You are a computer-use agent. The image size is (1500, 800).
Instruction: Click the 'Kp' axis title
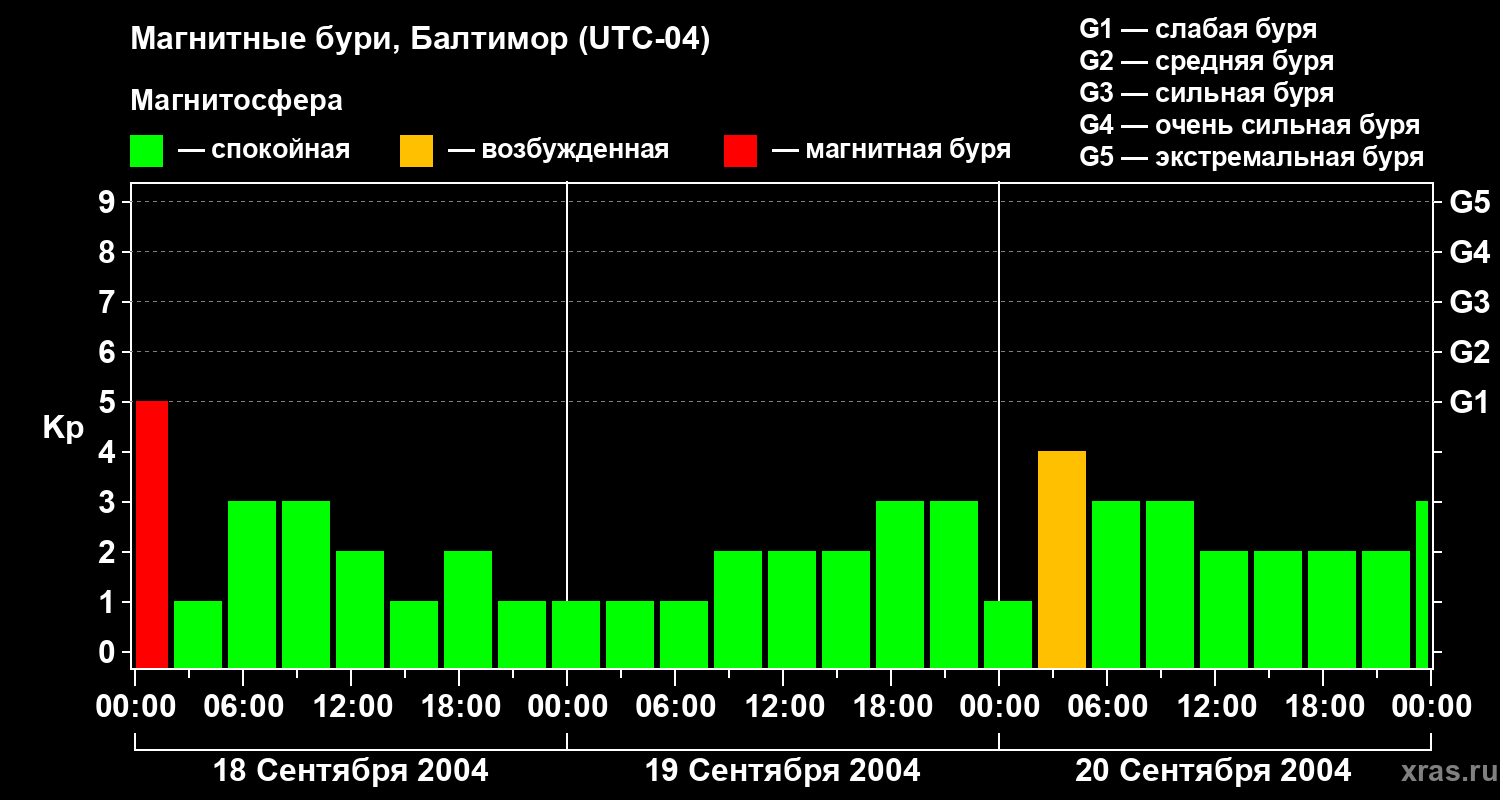(x=63, y=428)
